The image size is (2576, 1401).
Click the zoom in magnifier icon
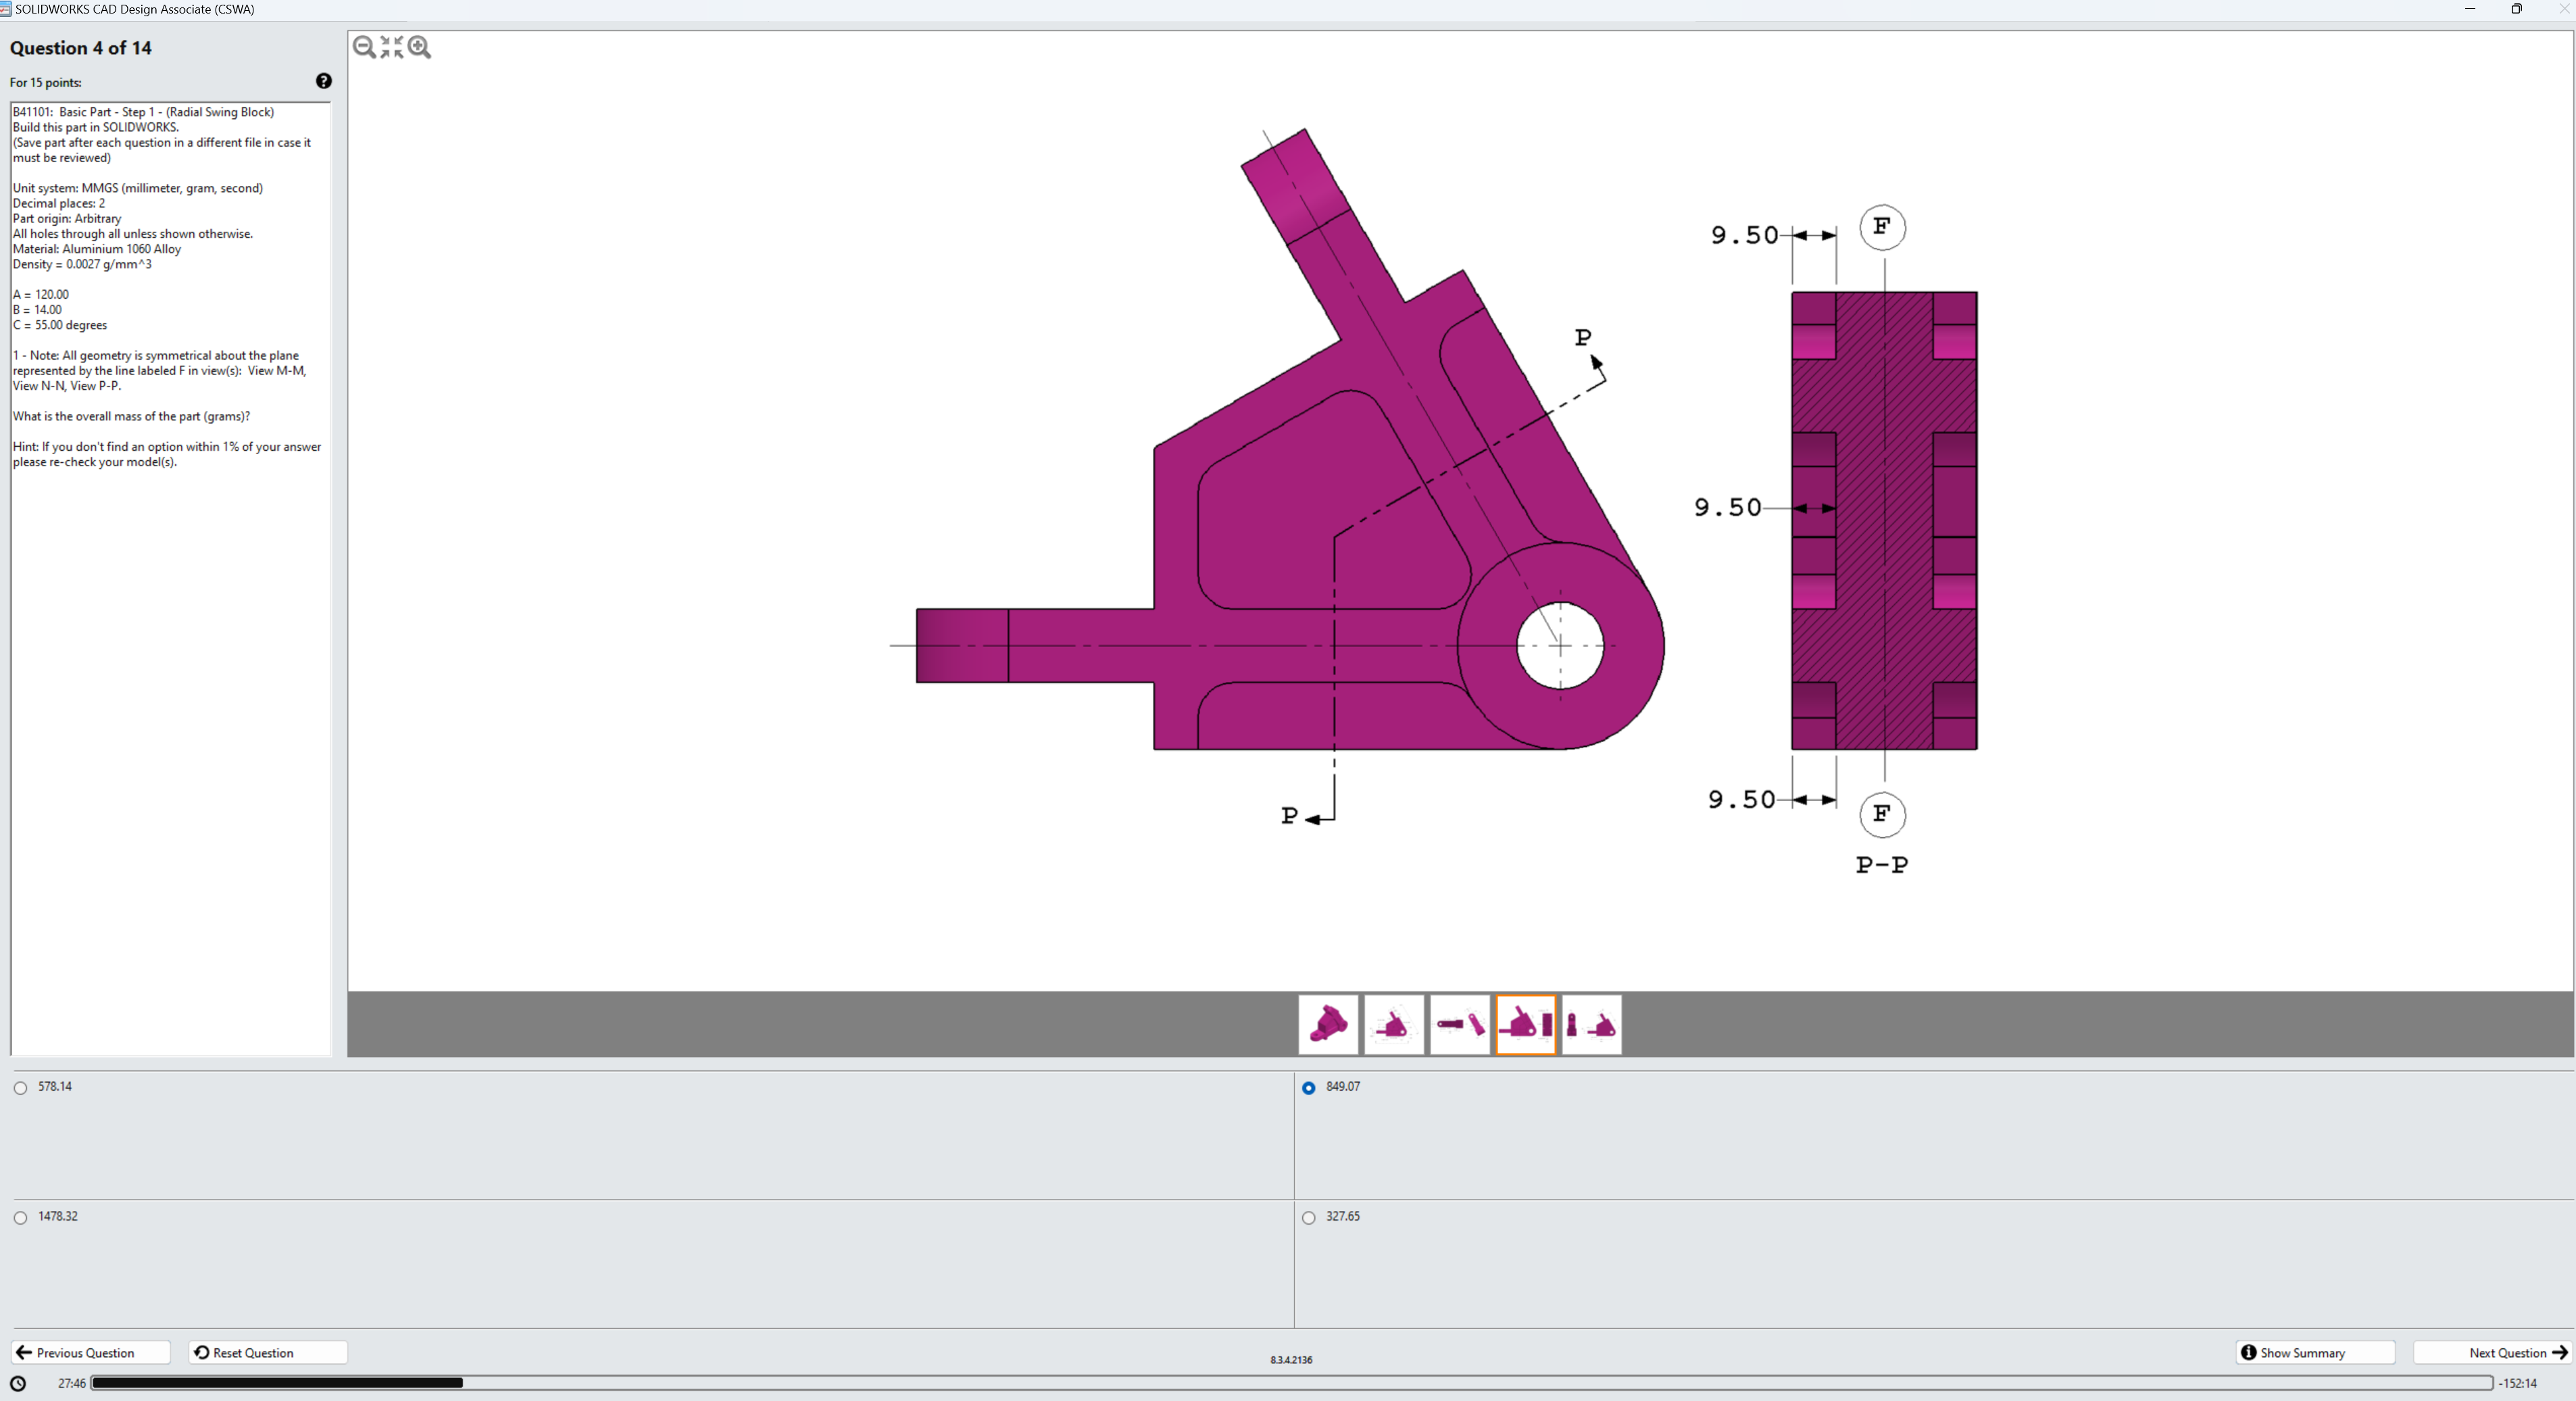tap(419, 47)
